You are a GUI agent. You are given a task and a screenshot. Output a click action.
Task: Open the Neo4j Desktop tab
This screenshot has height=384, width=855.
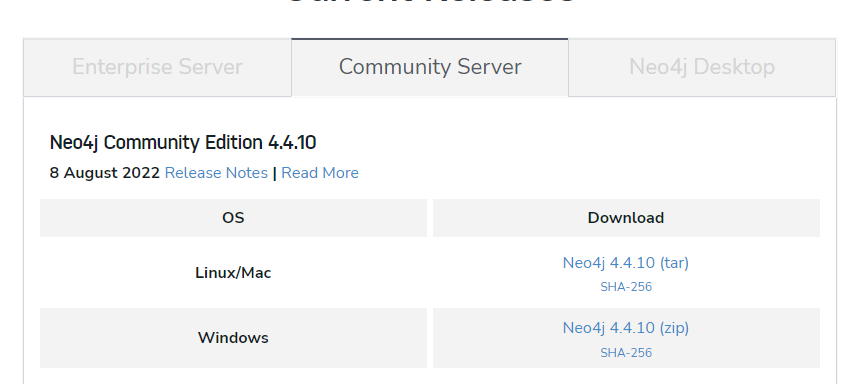point(702,67)
